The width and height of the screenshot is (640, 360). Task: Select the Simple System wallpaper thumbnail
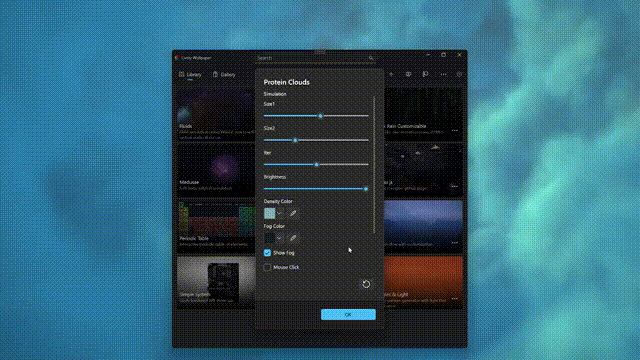click(216, 282)
